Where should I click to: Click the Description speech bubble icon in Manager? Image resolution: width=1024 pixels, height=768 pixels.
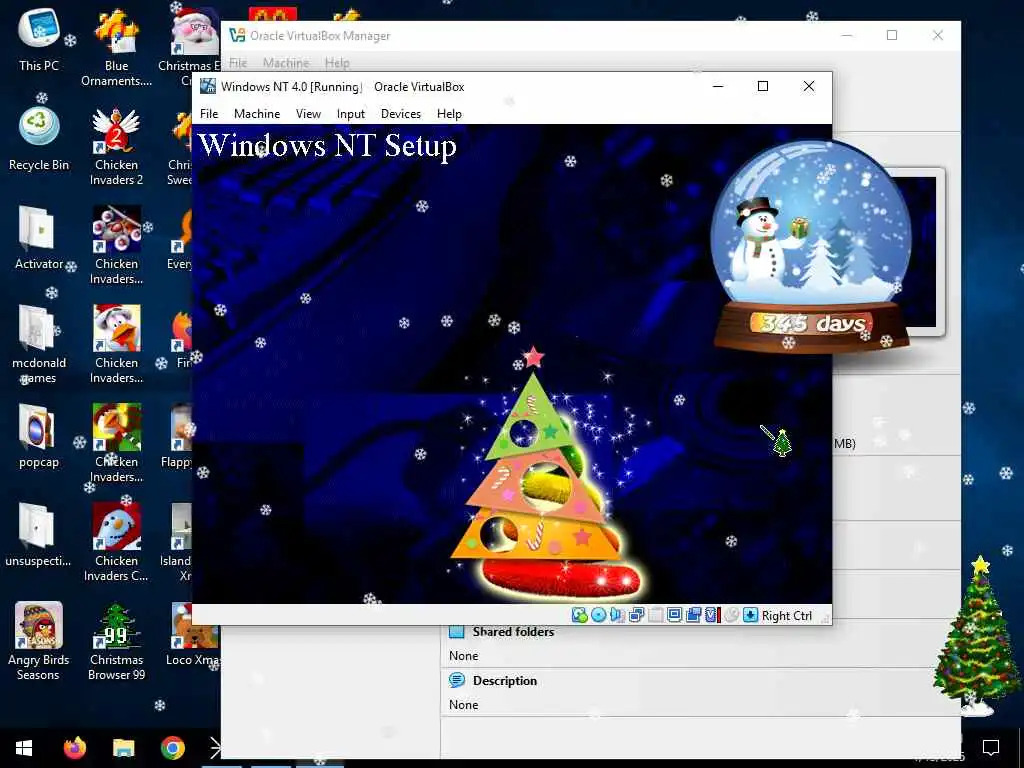coord(457,680)
